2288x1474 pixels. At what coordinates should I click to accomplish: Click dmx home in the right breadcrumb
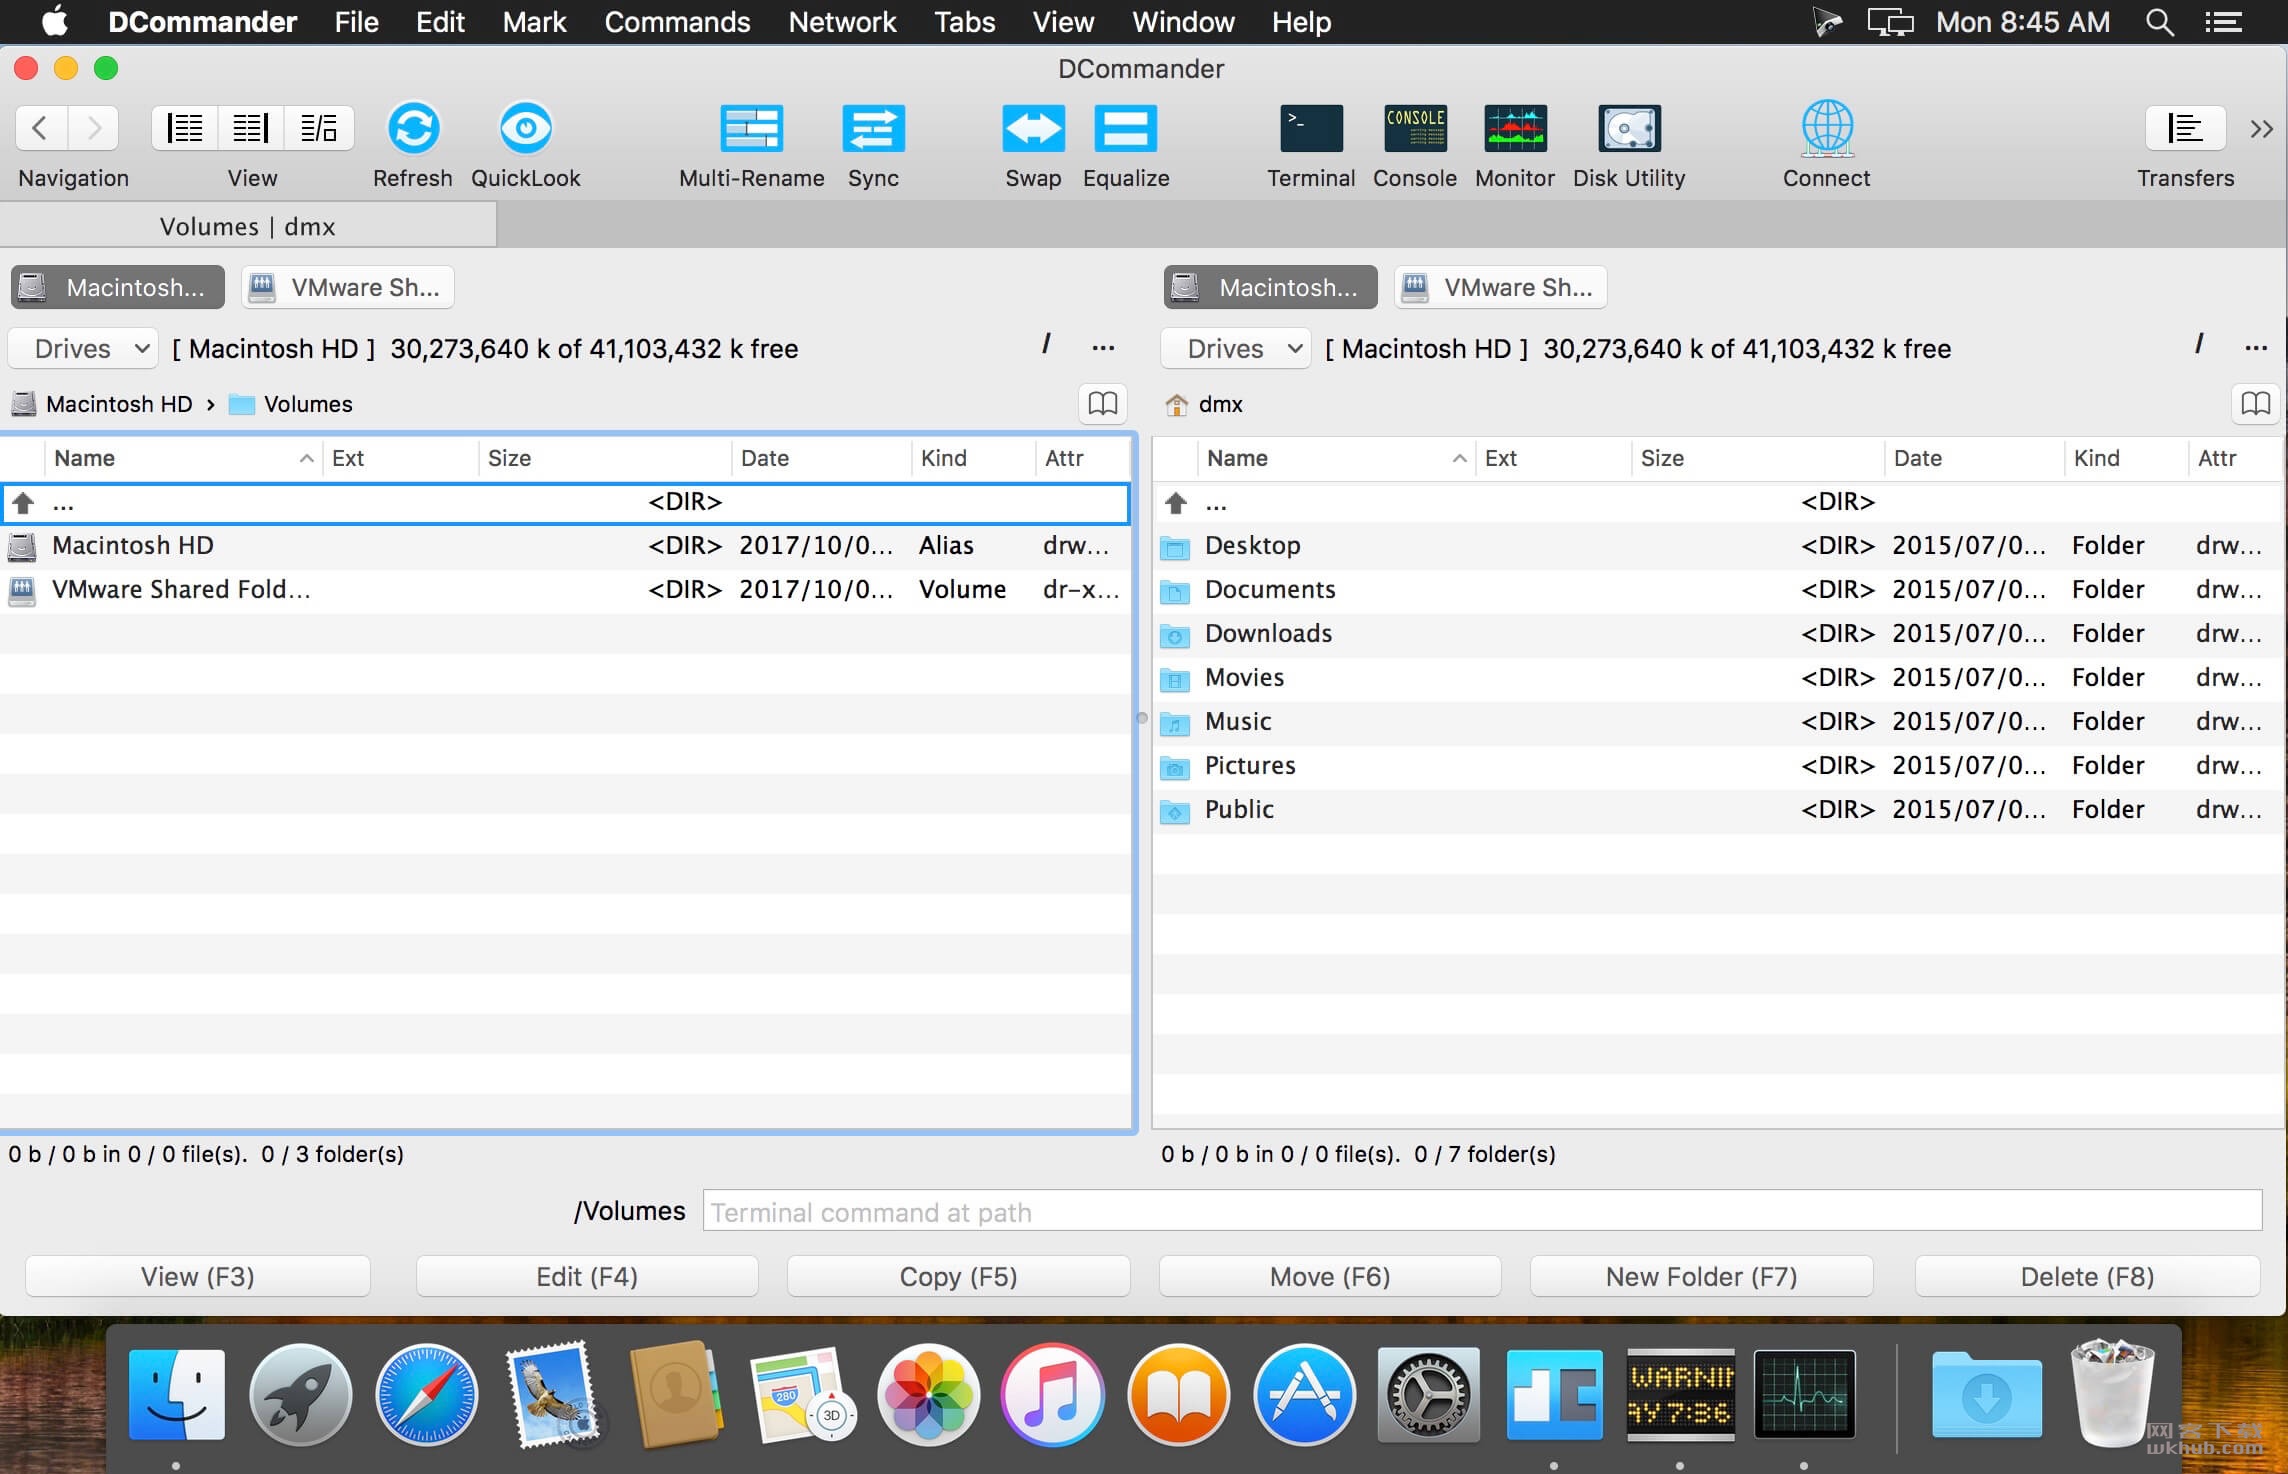pos(1204,404)
